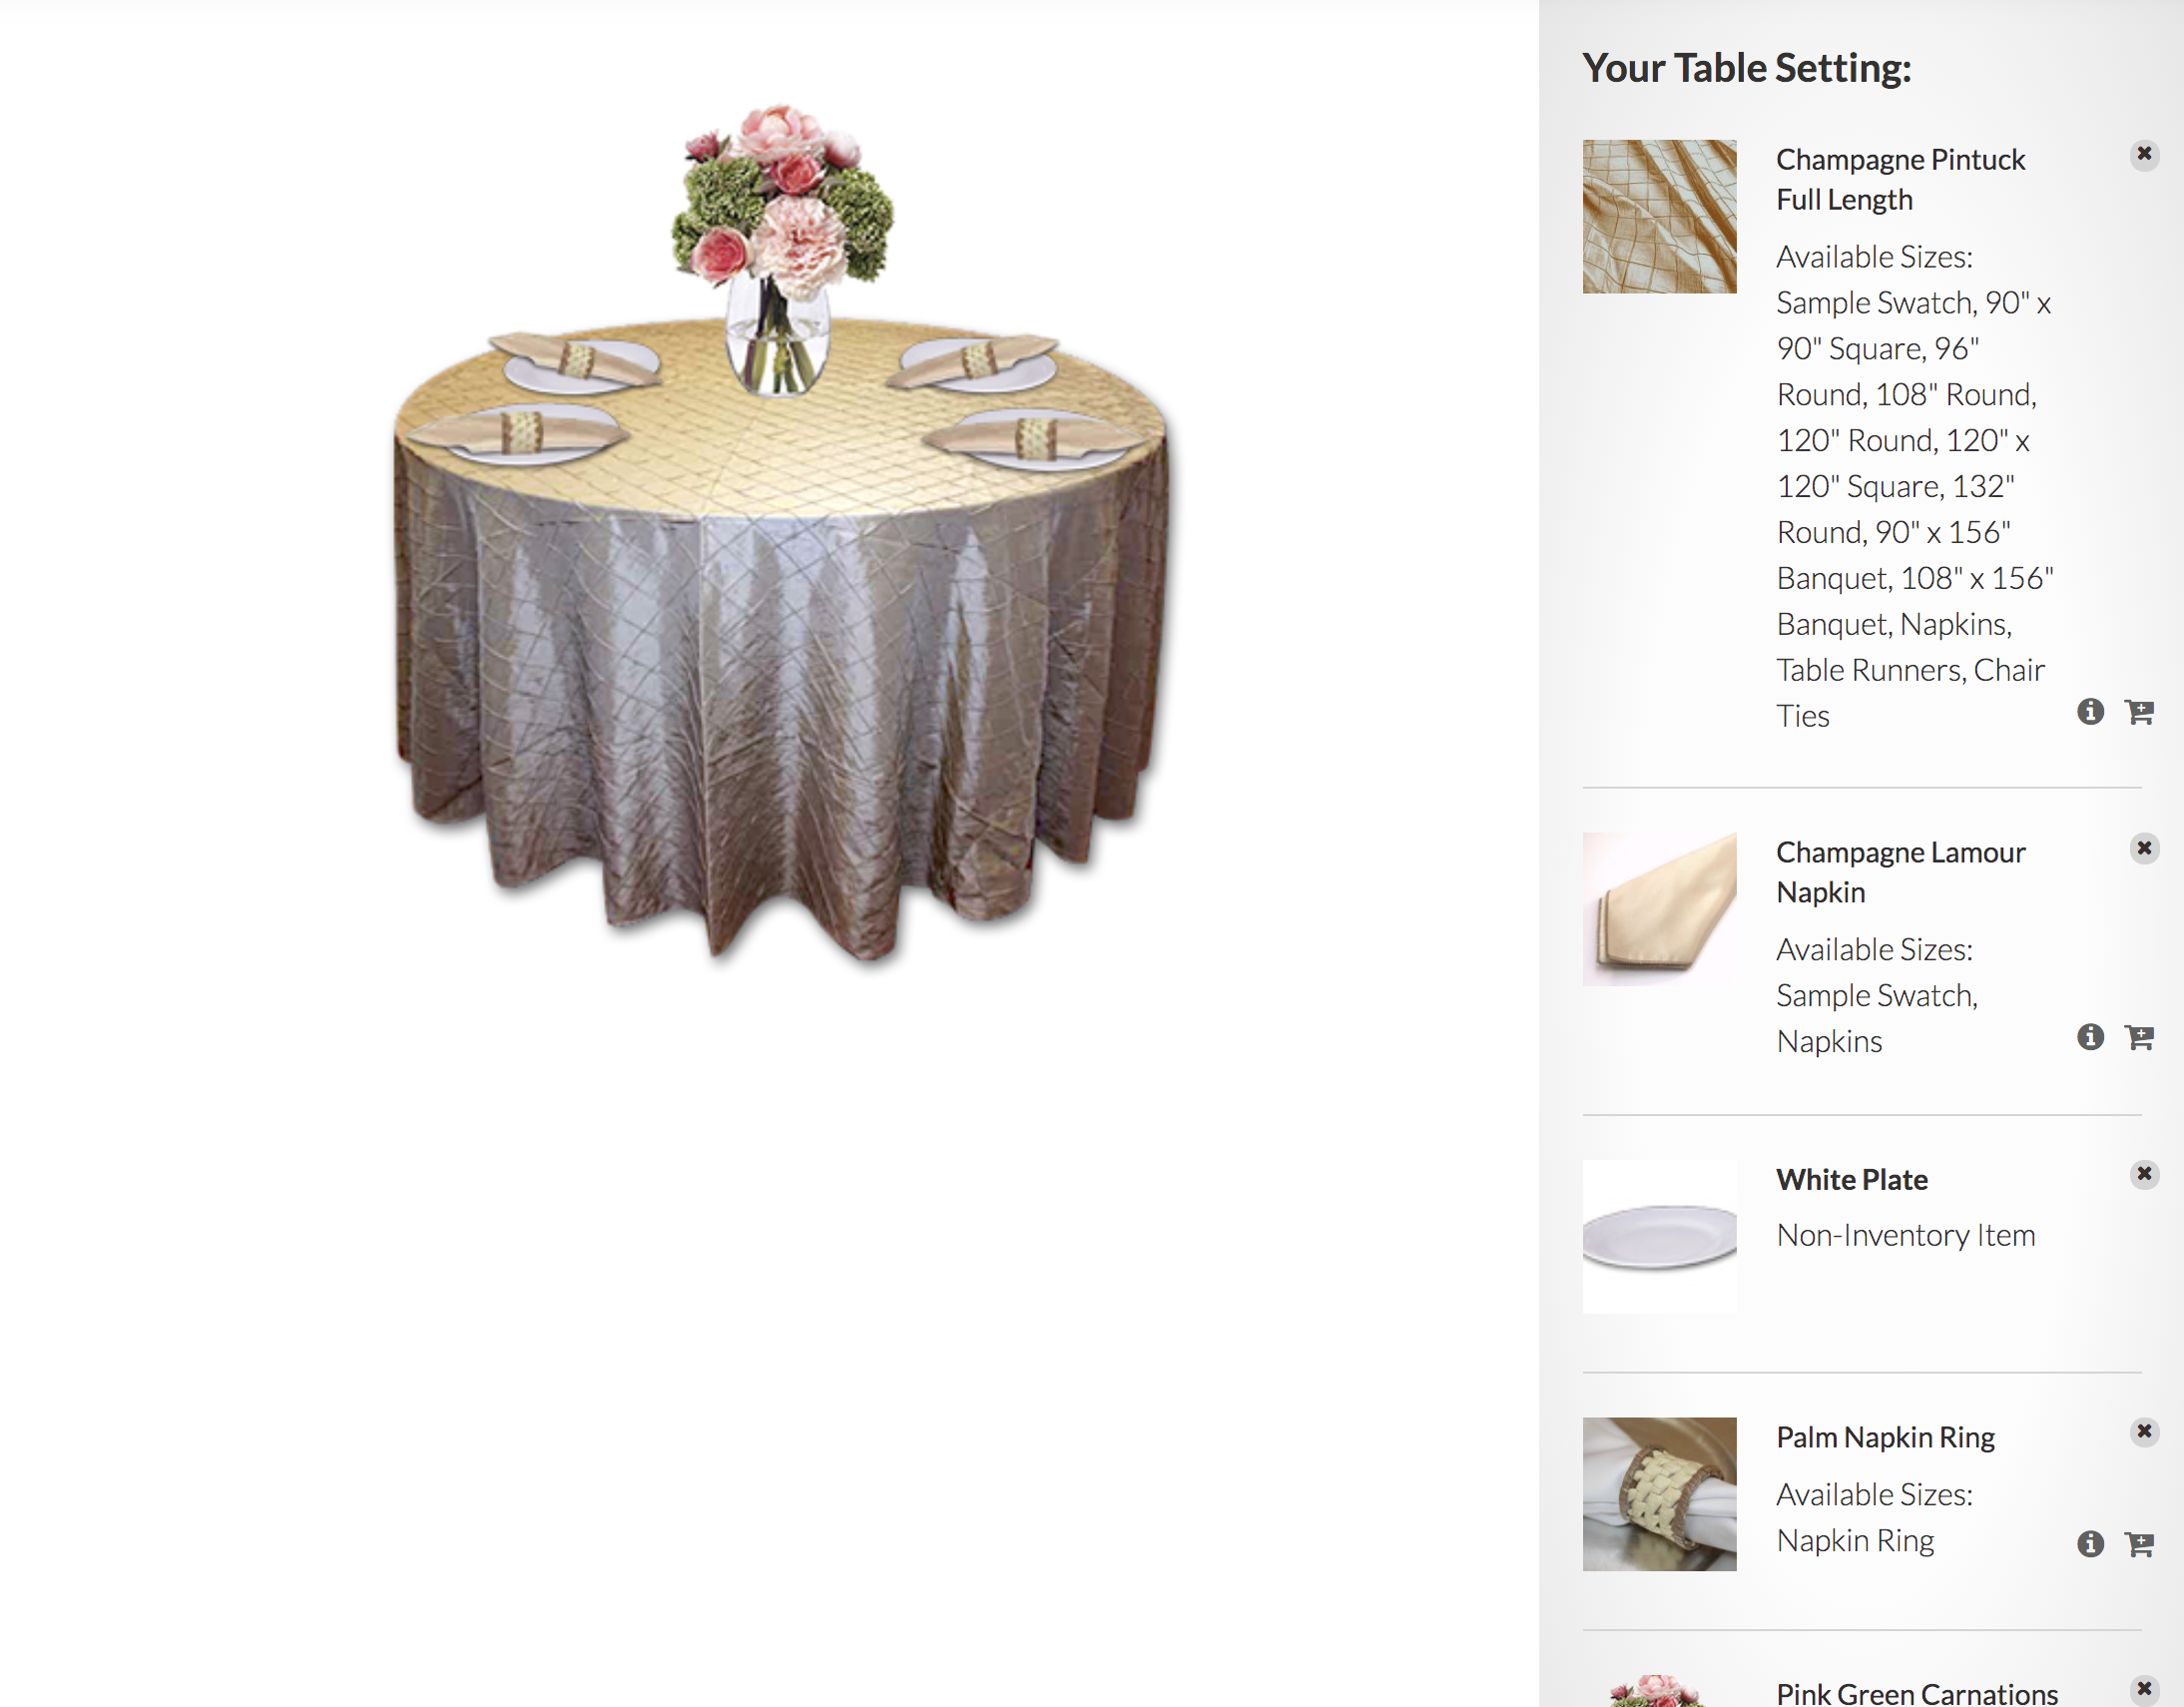Viewport: 2184px width, 1707px height.
Task: Click the Palm Napkin Ring title
Action: 1885,1437
